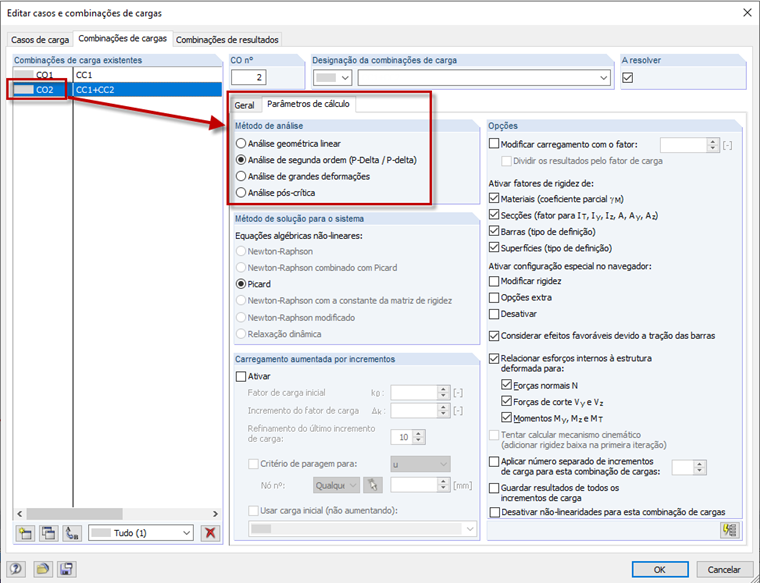760x583 pixels.
Task: Close the dialog with the X button
Action: tap(747, 13)
